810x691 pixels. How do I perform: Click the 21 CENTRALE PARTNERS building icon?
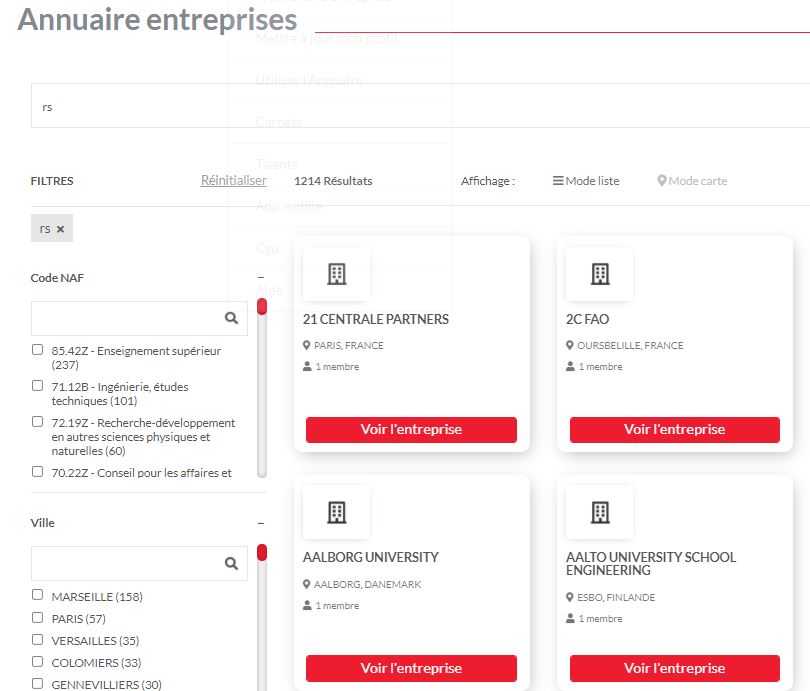[x=336, y=274]
